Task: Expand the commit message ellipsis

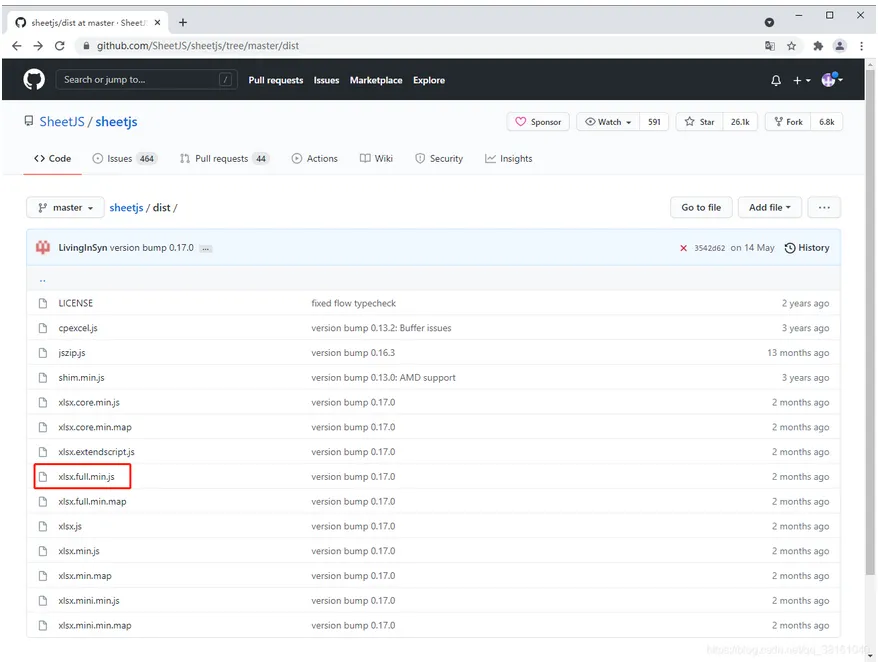Action: click(206, 249)
